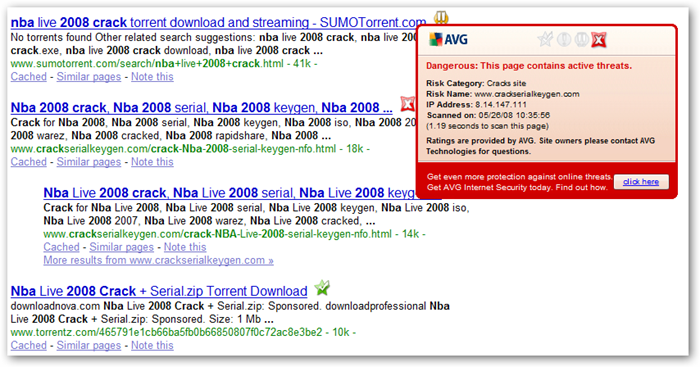Screen dimensions: 700x367
Task: Open Similar pages under the indented Nba Live result
Action: point(121,247)
